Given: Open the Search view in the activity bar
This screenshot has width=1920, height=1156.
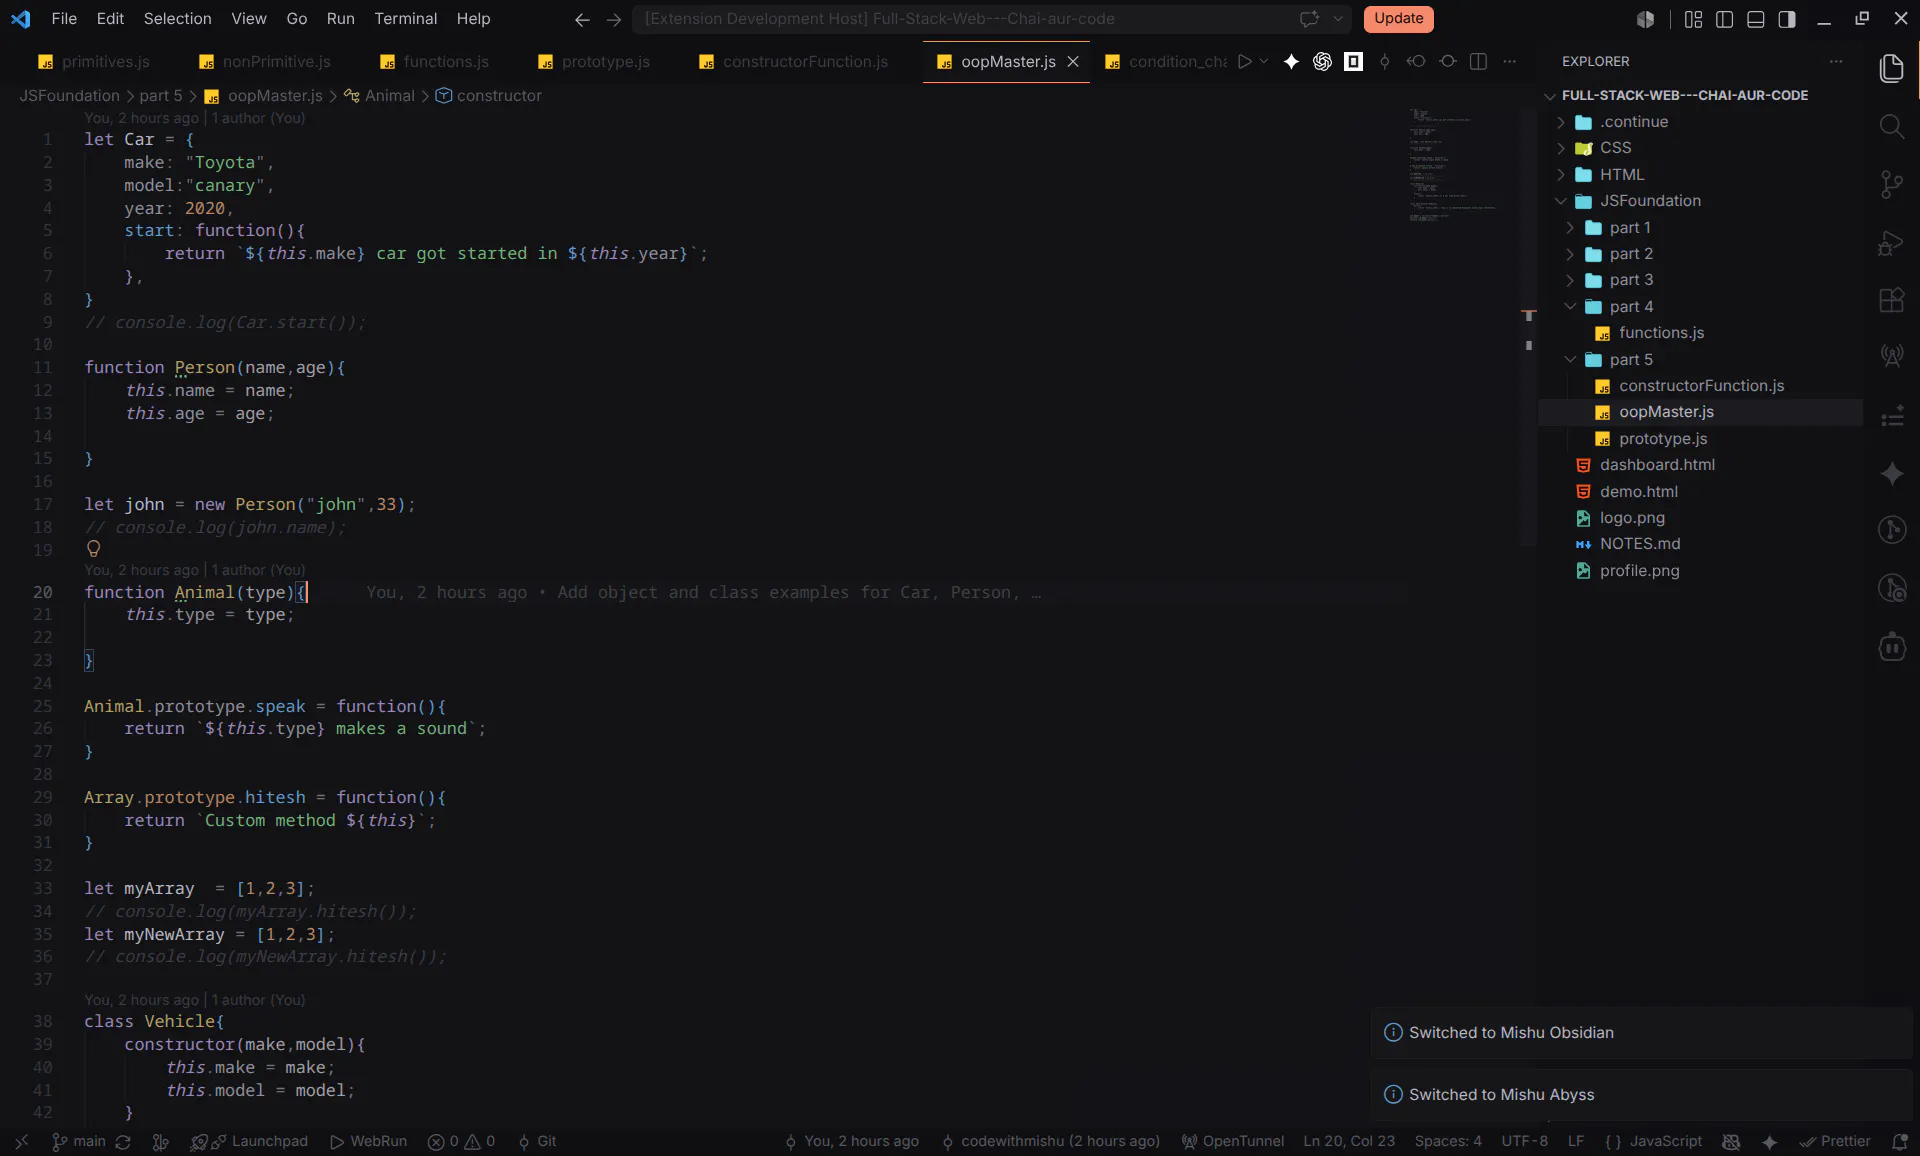Looking at the screenshot, I should 1891,126.
